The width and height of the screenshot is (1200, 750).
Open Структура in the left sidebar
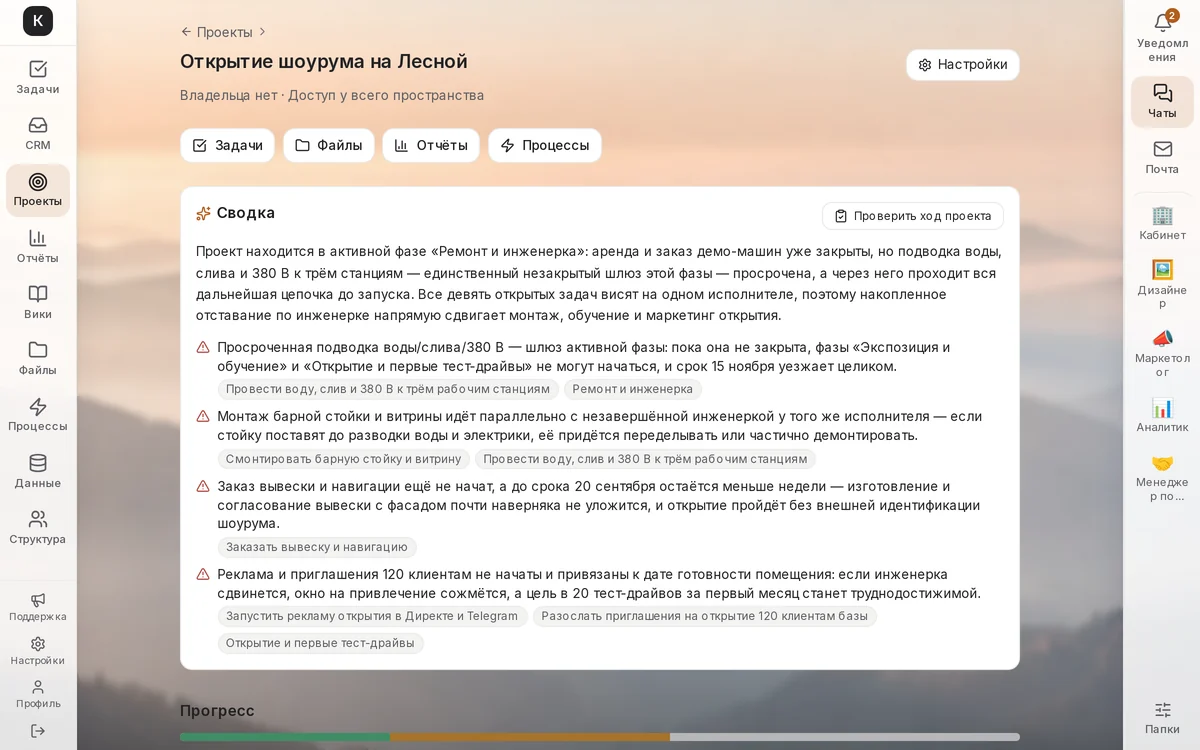tap(38, 528)
